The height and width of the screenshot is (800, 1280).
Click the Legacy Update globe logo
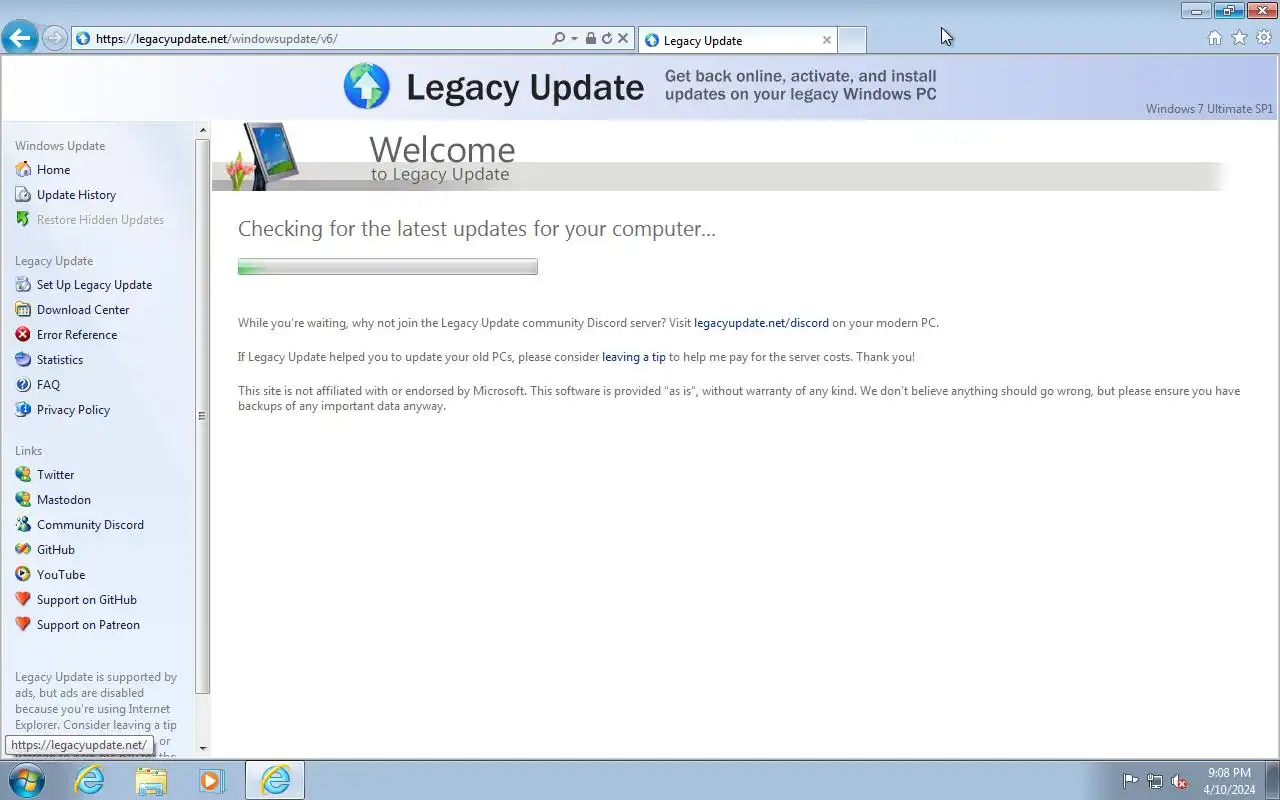(367, 86)
